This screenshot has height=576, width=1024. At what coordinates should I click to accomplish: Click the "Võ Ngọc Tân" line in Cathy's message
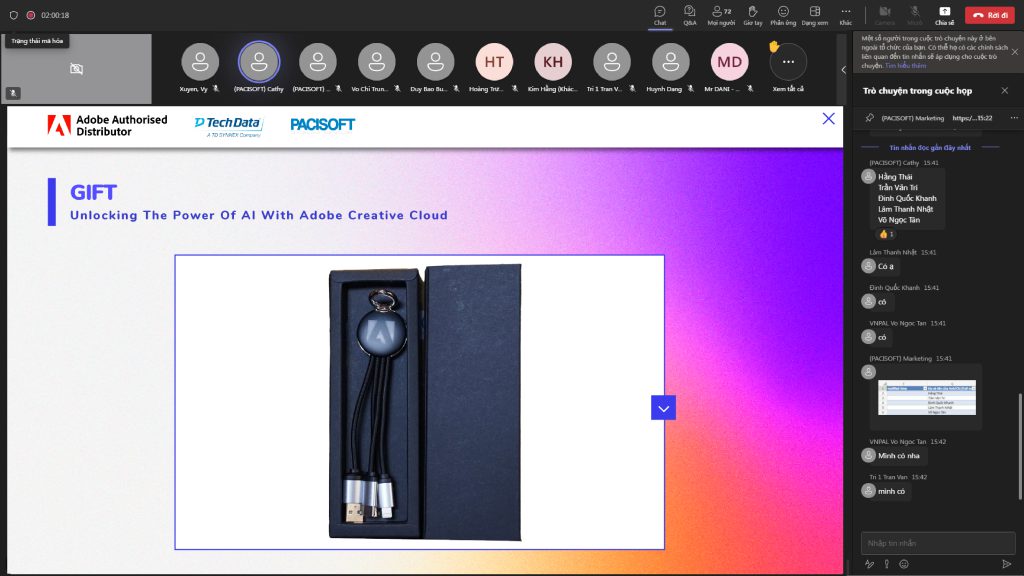[x=899, y=220]
